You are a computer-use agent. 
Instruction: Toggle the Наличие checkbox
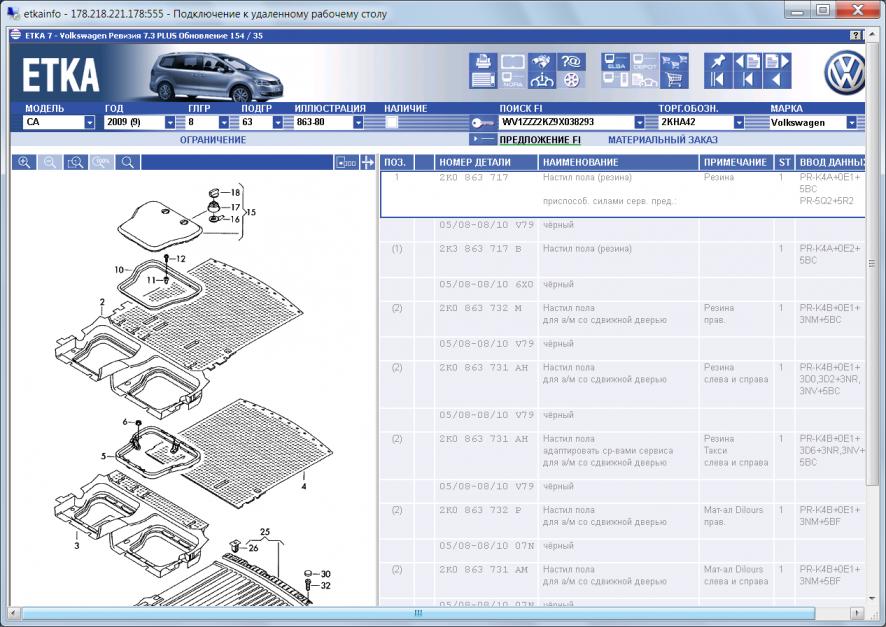click(x=391, y=122)
